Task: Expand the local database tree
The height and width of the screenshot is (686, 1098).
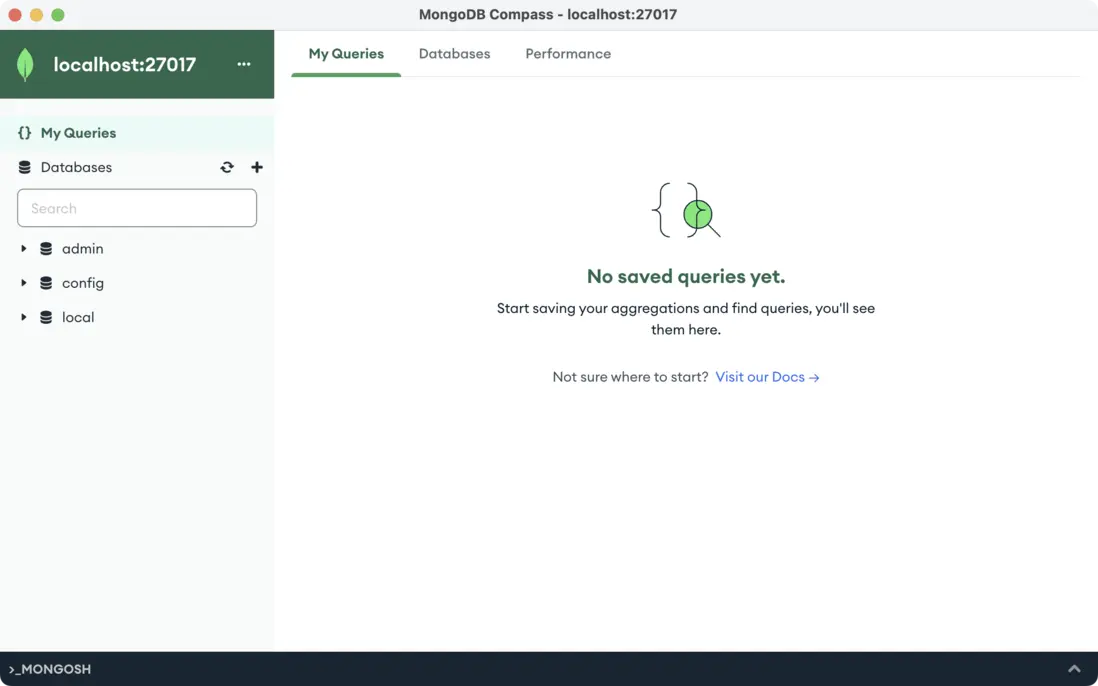Action: 24,317
